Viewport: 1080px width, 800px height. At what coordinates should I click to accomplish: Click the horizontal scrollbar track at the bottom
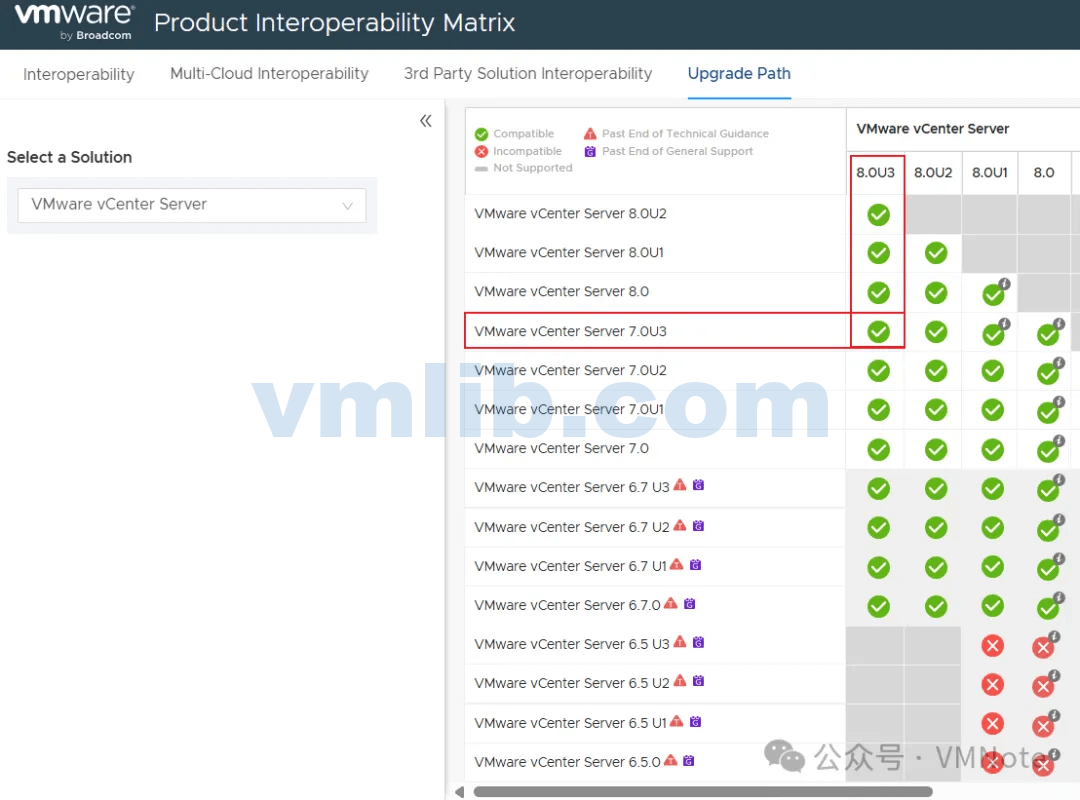(700, 791)
